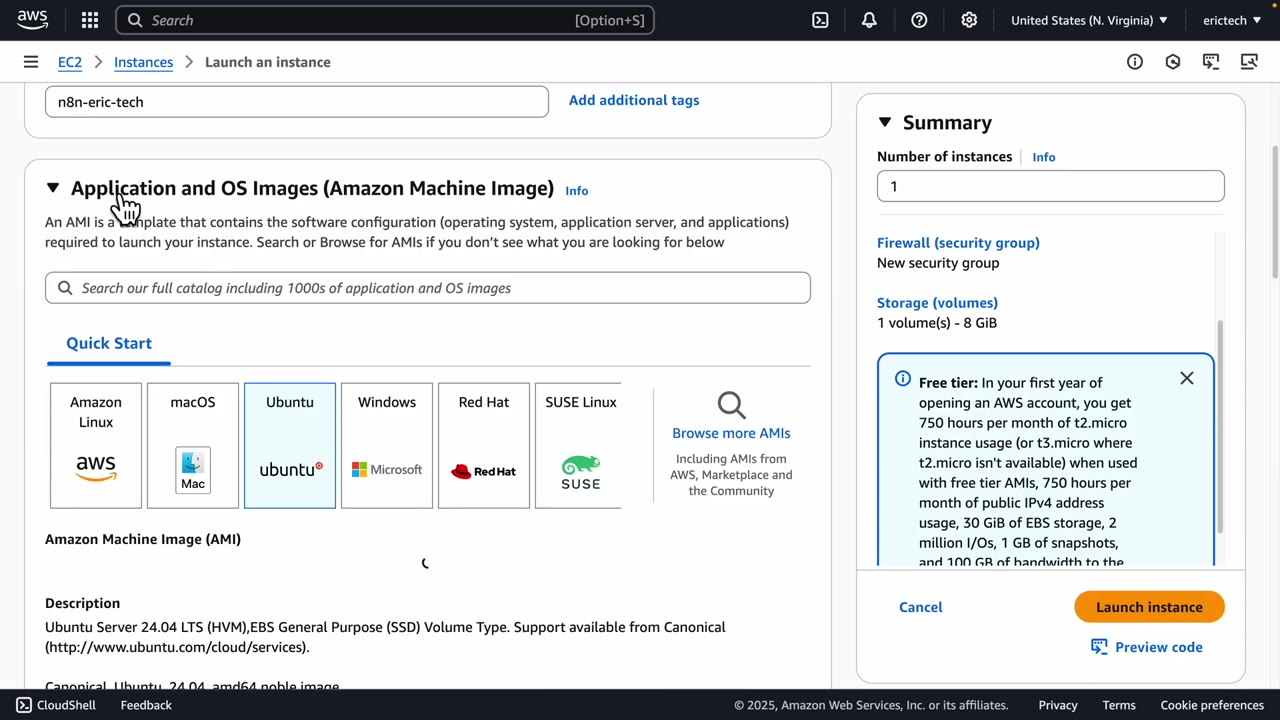The width and height of the screenshot is (1280, 720).
Task: Dismiss the Free tier notice
Action: point(1187,379)
